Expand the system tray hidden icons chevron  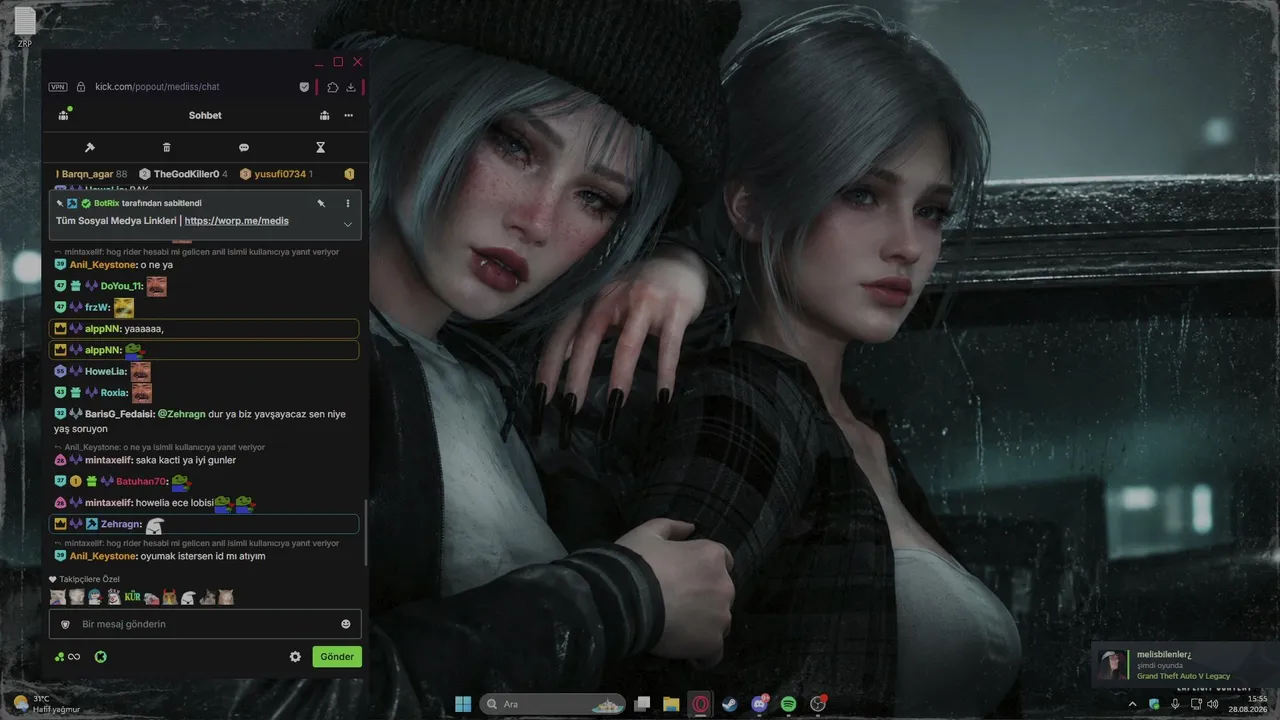coord(1133,704)
